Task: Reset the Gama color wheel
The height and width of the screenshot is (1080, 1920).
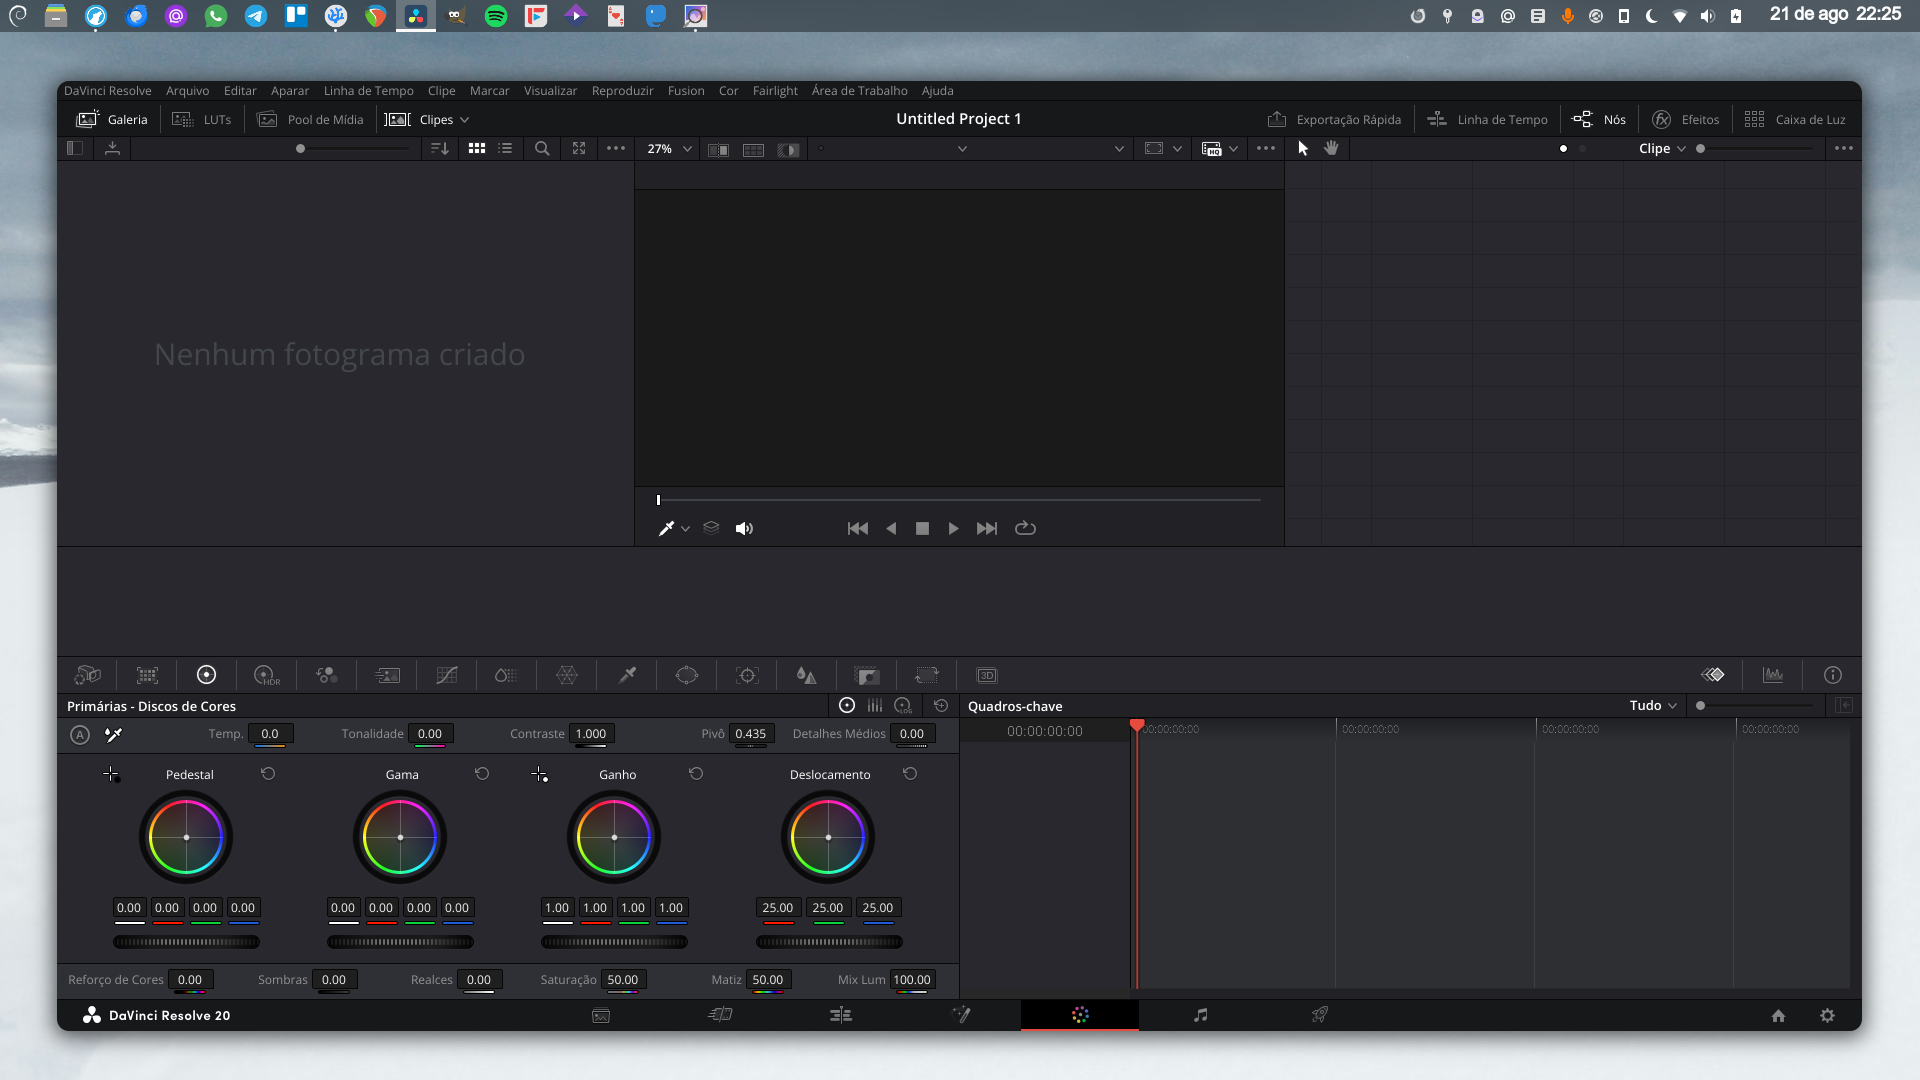Action: coord(481,773)
